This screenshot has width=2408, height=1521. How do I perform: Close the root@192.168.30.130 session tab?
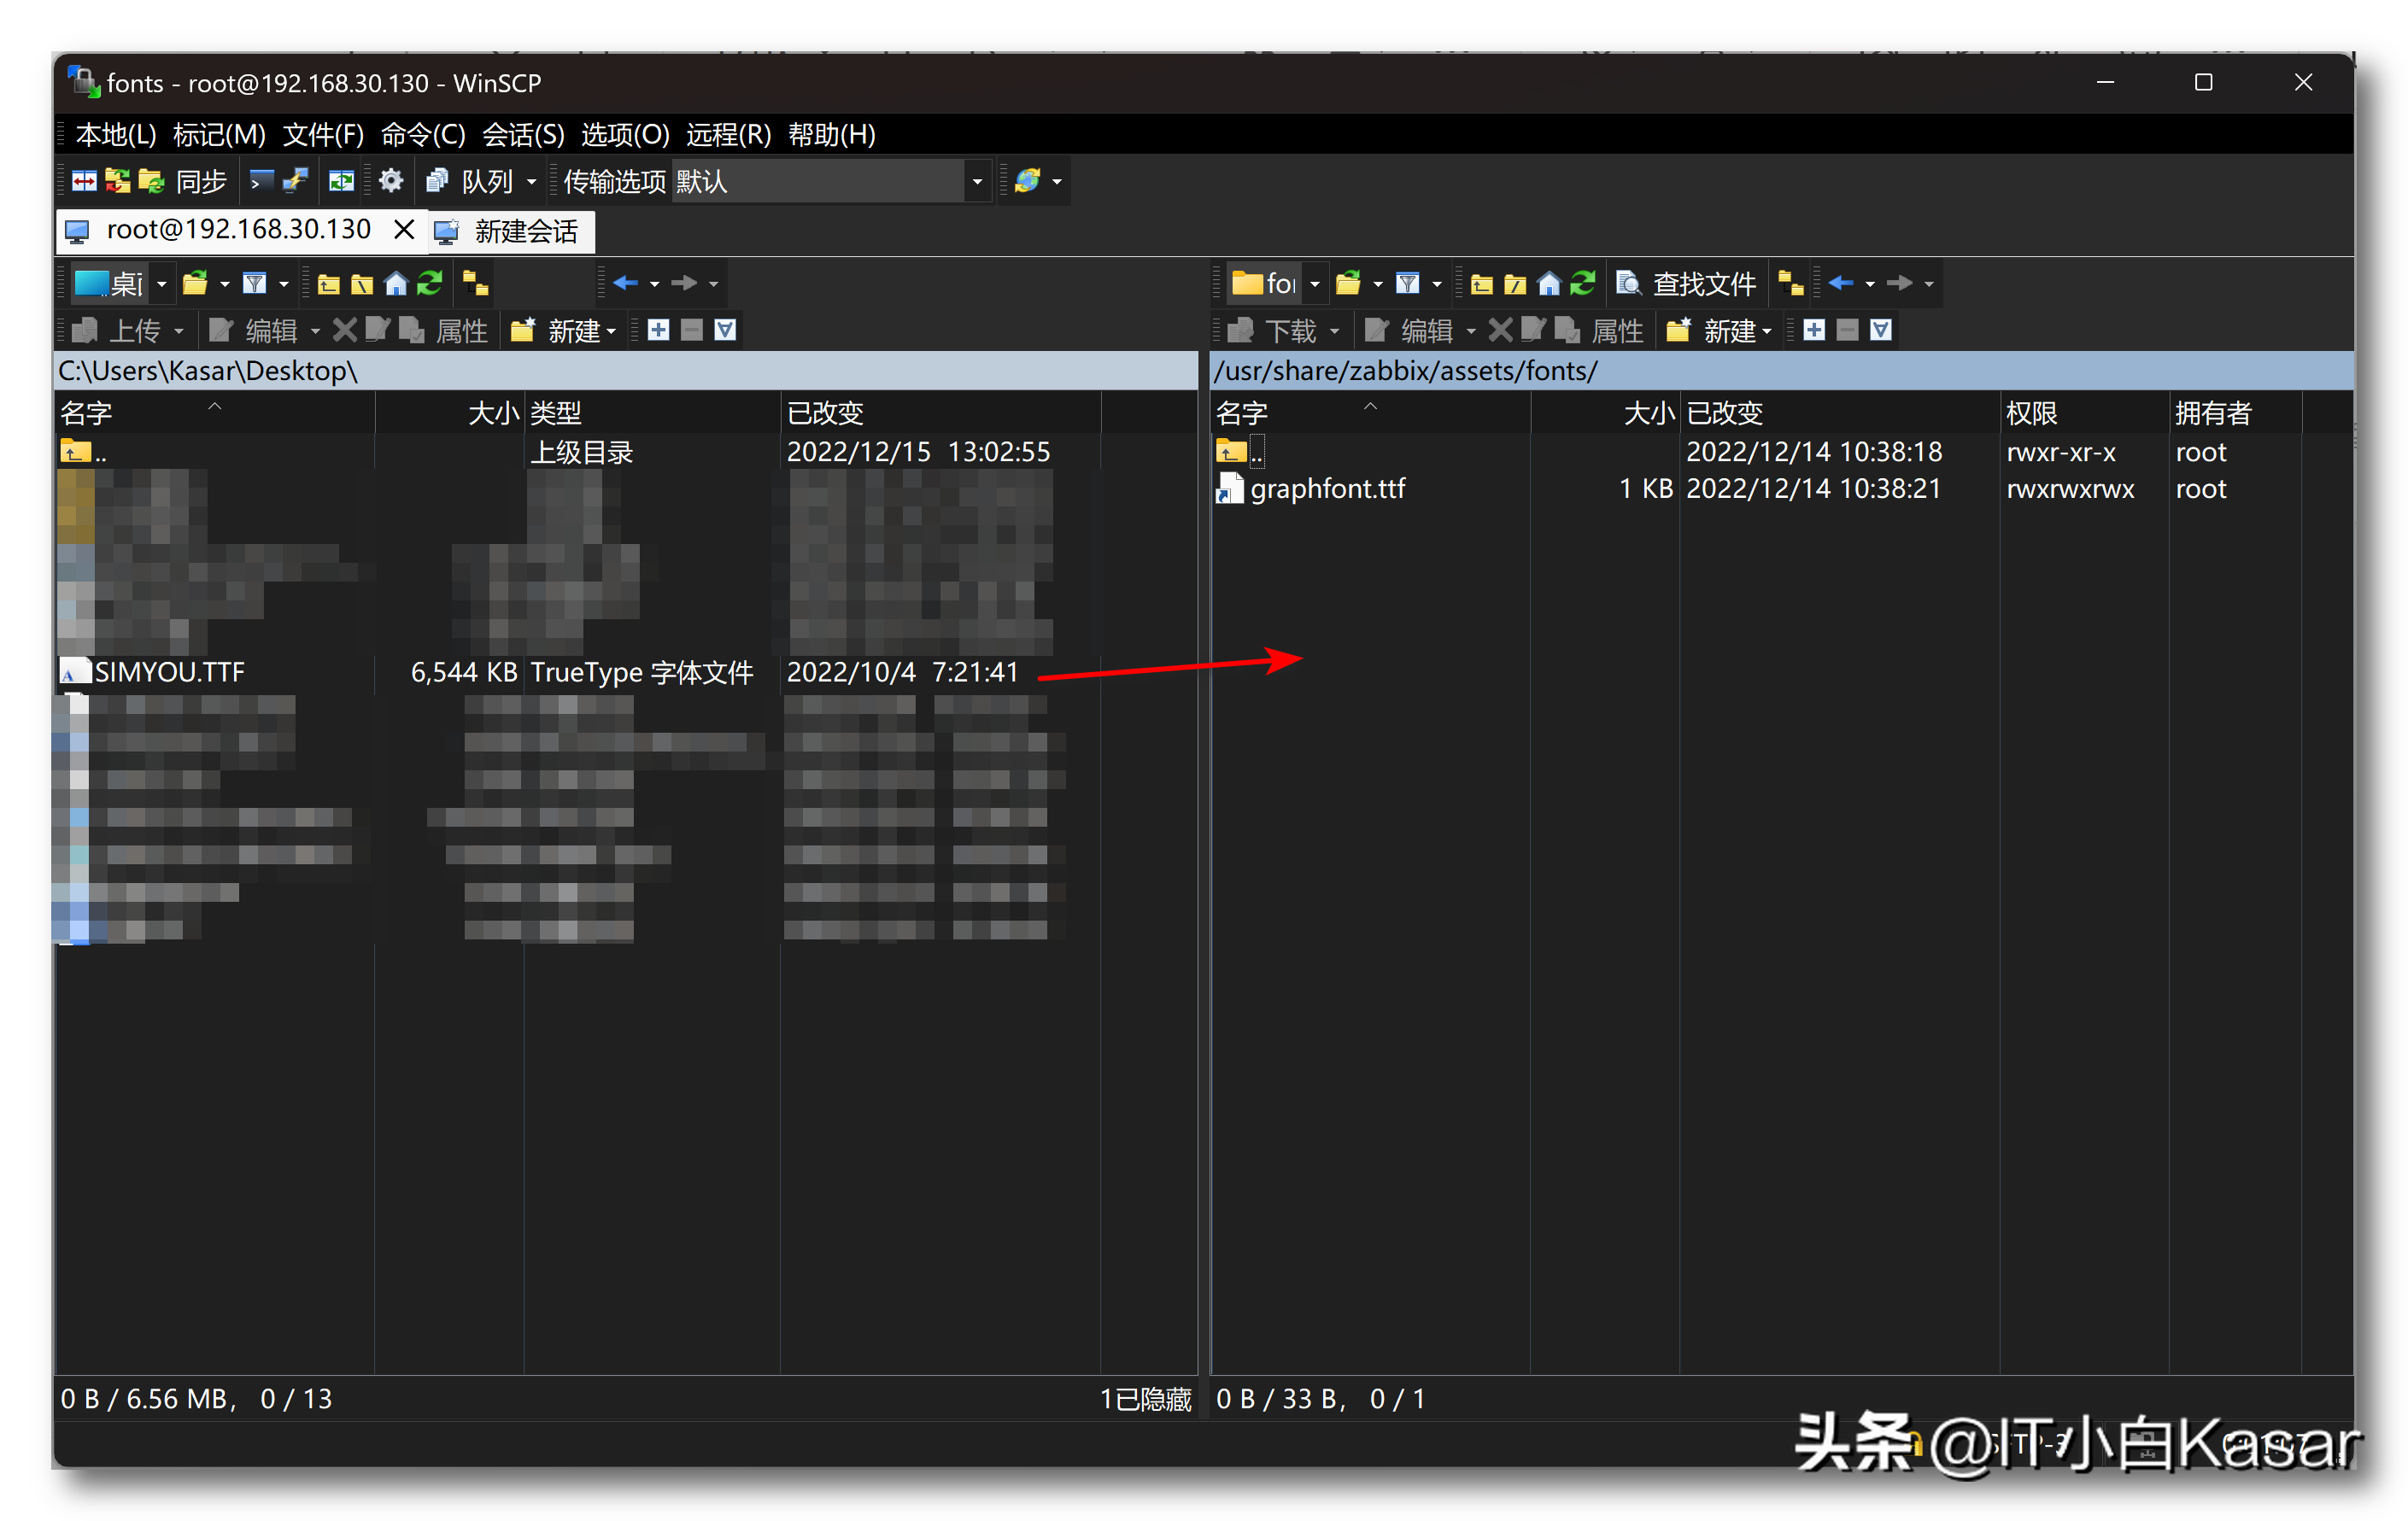tap(404, 230)
